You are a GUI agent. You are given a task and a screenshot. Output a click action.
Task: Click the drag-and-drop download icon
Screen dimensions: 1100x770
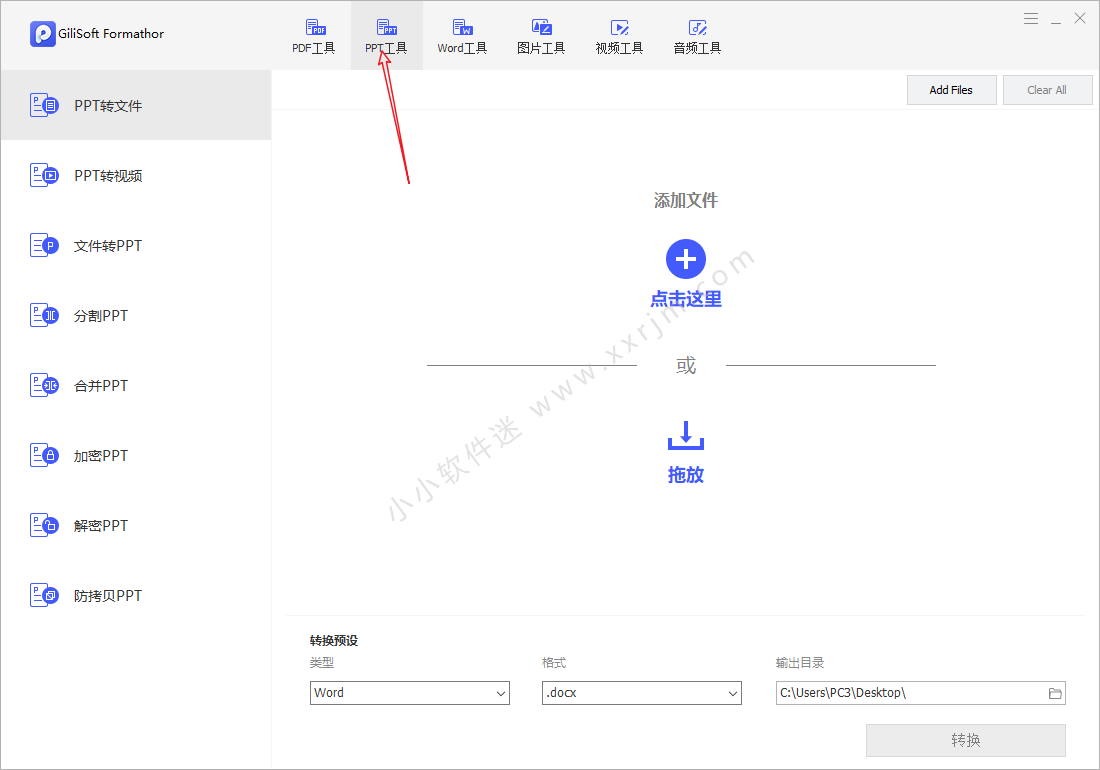point(686,436)
